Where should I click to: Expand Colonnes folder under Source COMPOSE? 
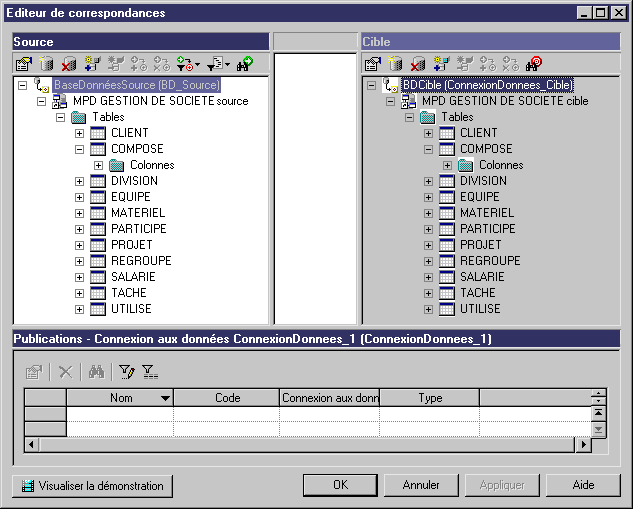pyautogui.click(x=99, y=165)
